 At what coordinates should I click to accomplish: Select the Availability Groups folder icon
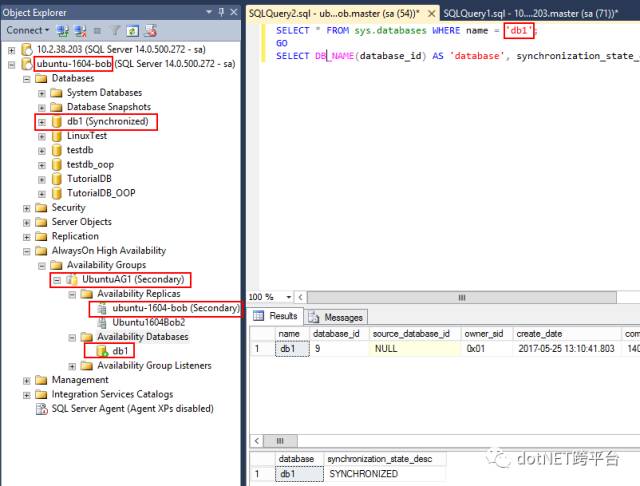point(56,265)
